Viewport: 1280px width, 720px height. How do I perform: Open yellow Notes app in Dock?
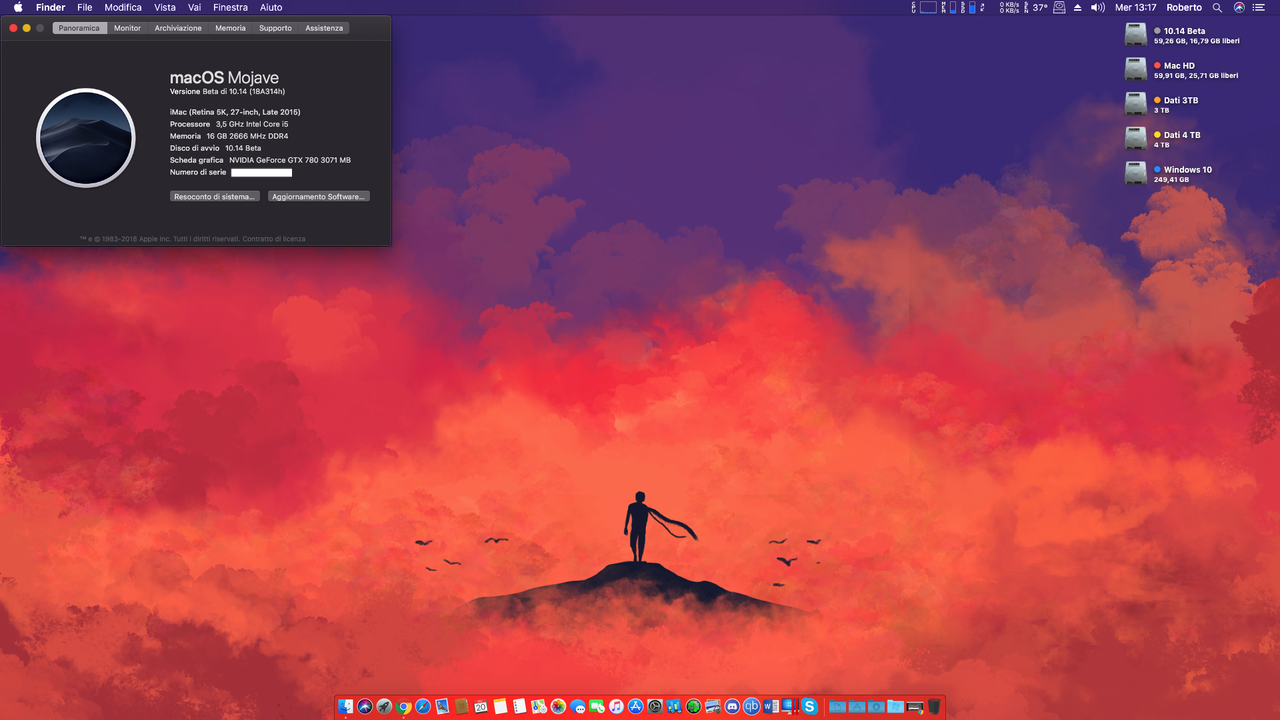[500, 706]
